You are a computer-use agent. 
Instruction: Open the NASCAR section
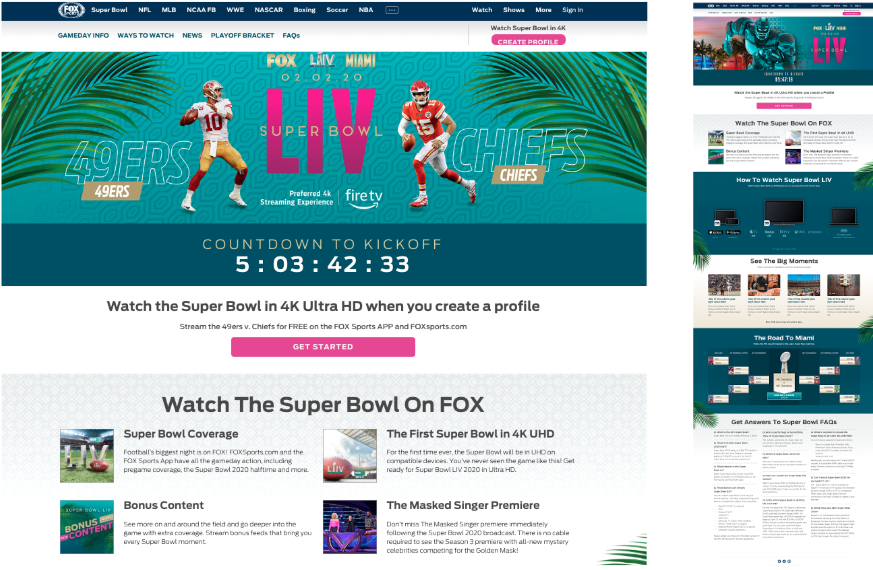tap(268, 10)
